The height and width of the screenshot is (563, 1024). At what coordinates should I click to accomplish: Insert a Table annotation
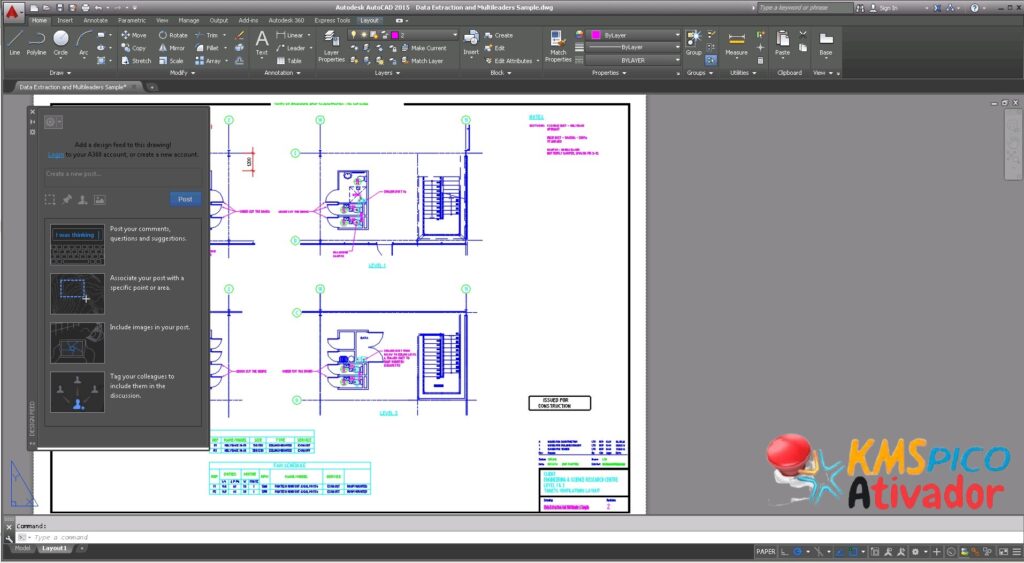[289, 61]
